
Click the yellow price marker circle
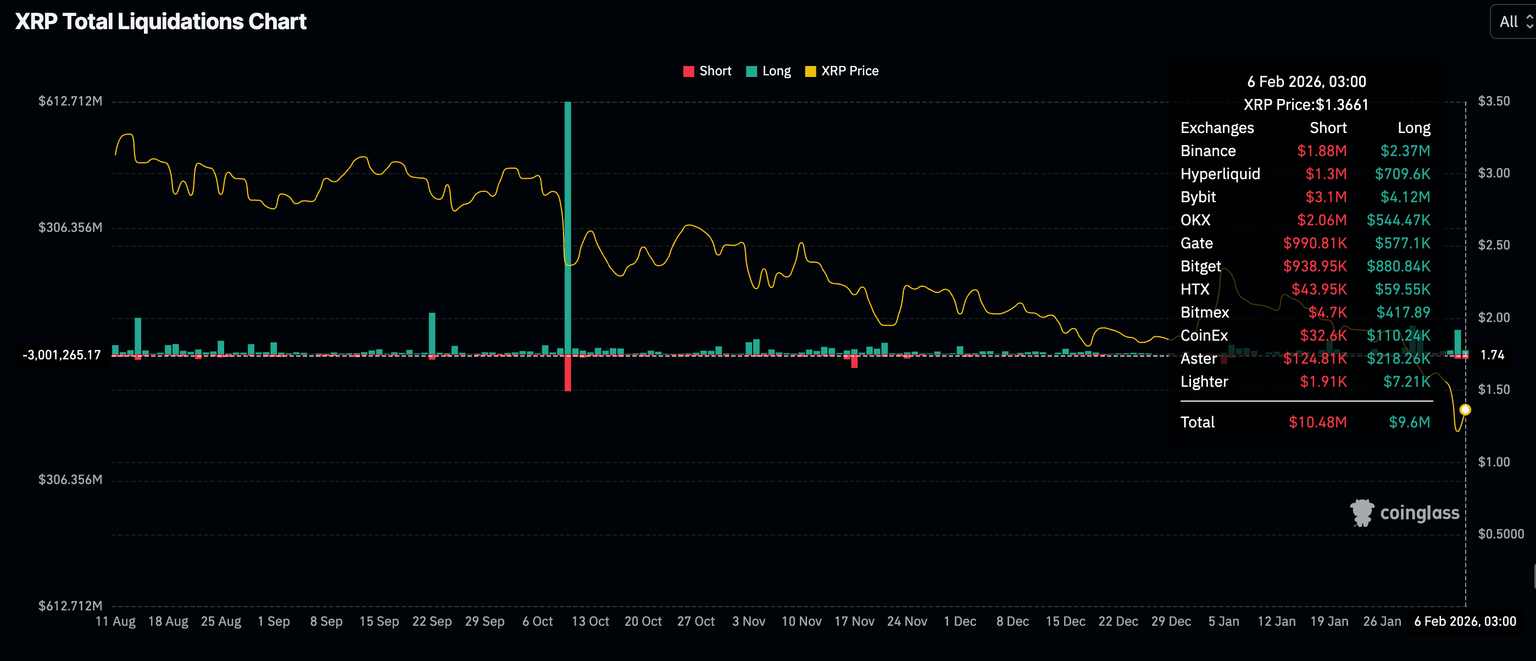point(1465,409)
